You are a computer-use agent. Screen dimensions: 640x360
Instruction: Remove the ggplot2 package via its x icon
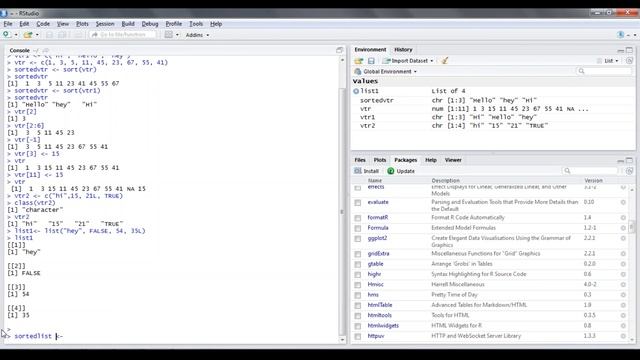tap(623, 238)
